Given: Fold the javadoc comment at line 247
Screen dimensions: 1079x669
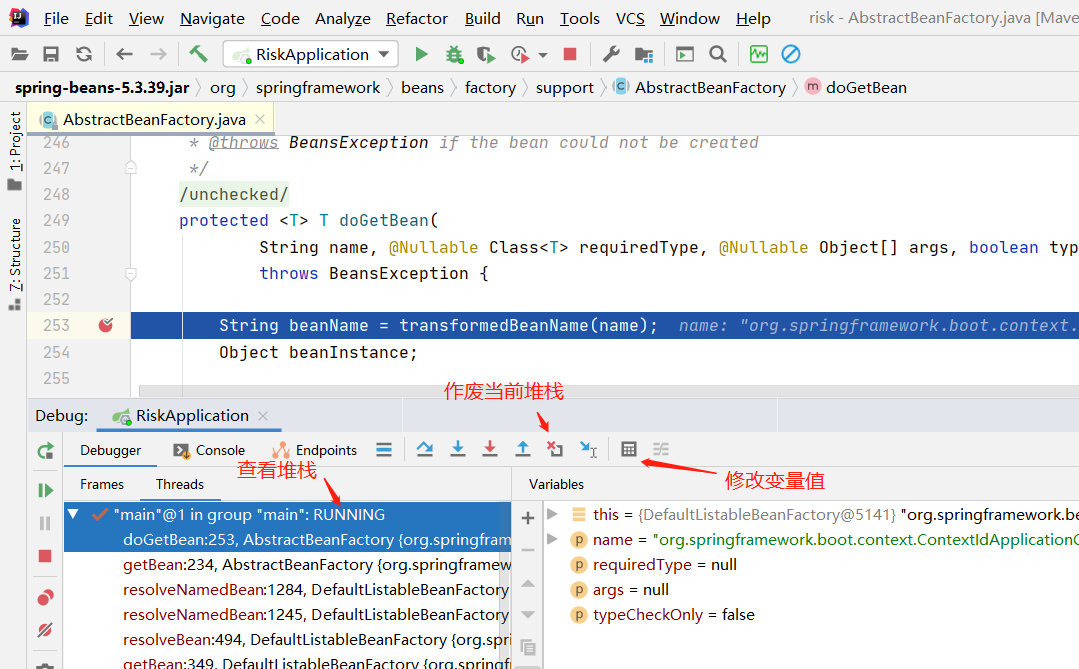Looking at the screenshot, I should pos(131,167).
